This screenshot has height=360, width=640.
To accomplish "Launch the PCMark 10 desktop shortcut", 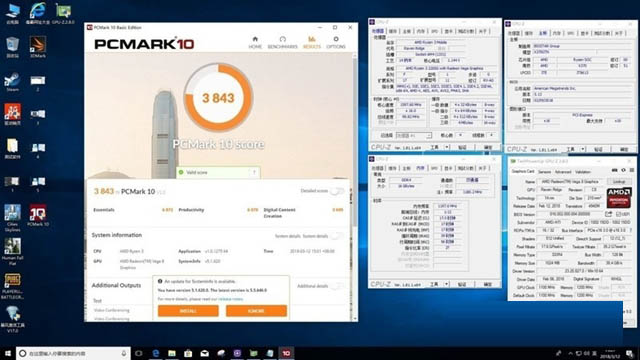I will 38,216.
